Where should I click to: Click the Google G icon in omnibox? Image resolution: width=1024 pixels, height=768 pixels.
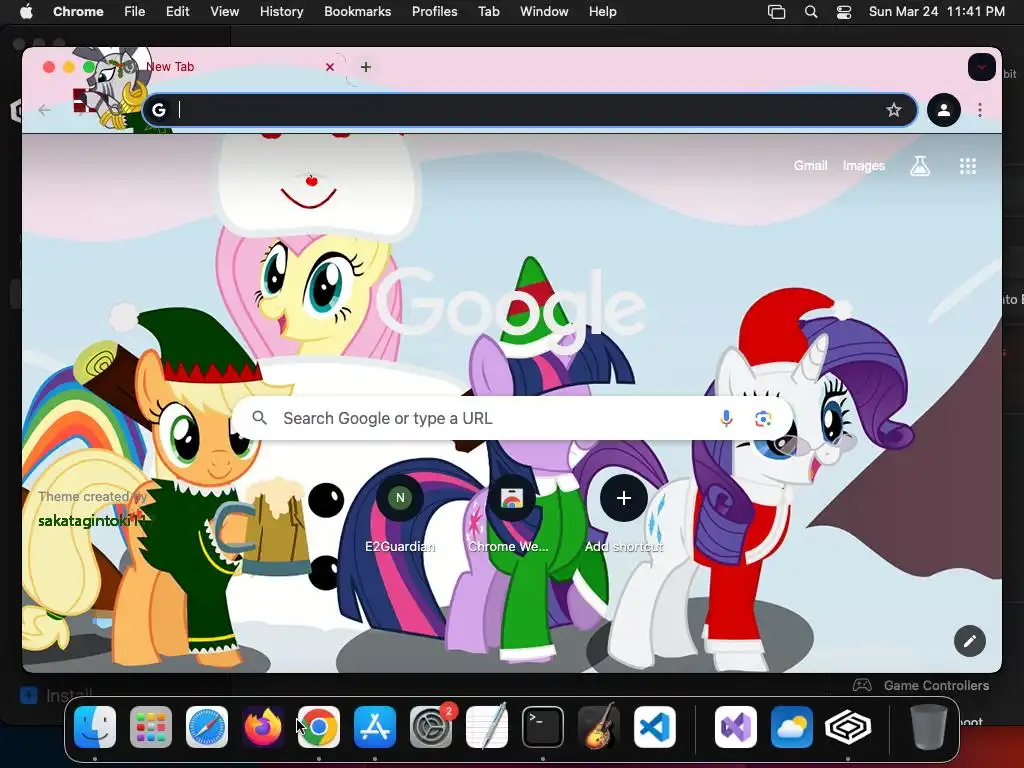pyautogui.click(x=159, y=110)
